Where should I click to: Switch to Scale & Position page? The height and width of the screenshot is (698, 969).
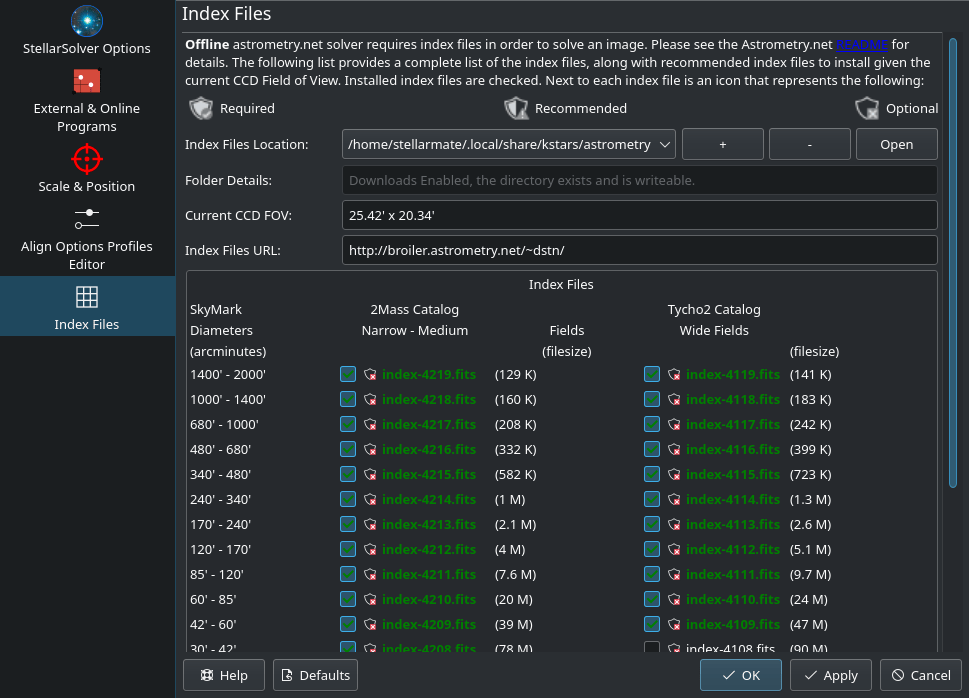87,169
